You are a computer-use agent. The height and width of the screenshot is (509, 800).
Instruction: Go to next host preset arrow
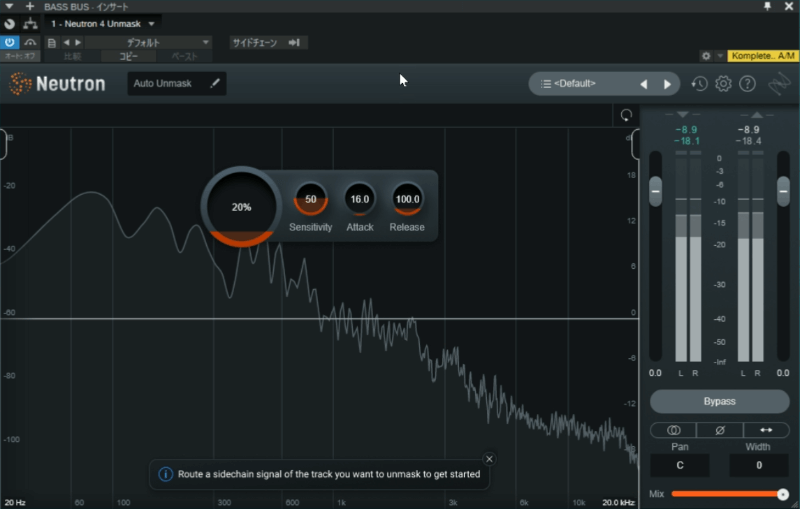[78, 43]
